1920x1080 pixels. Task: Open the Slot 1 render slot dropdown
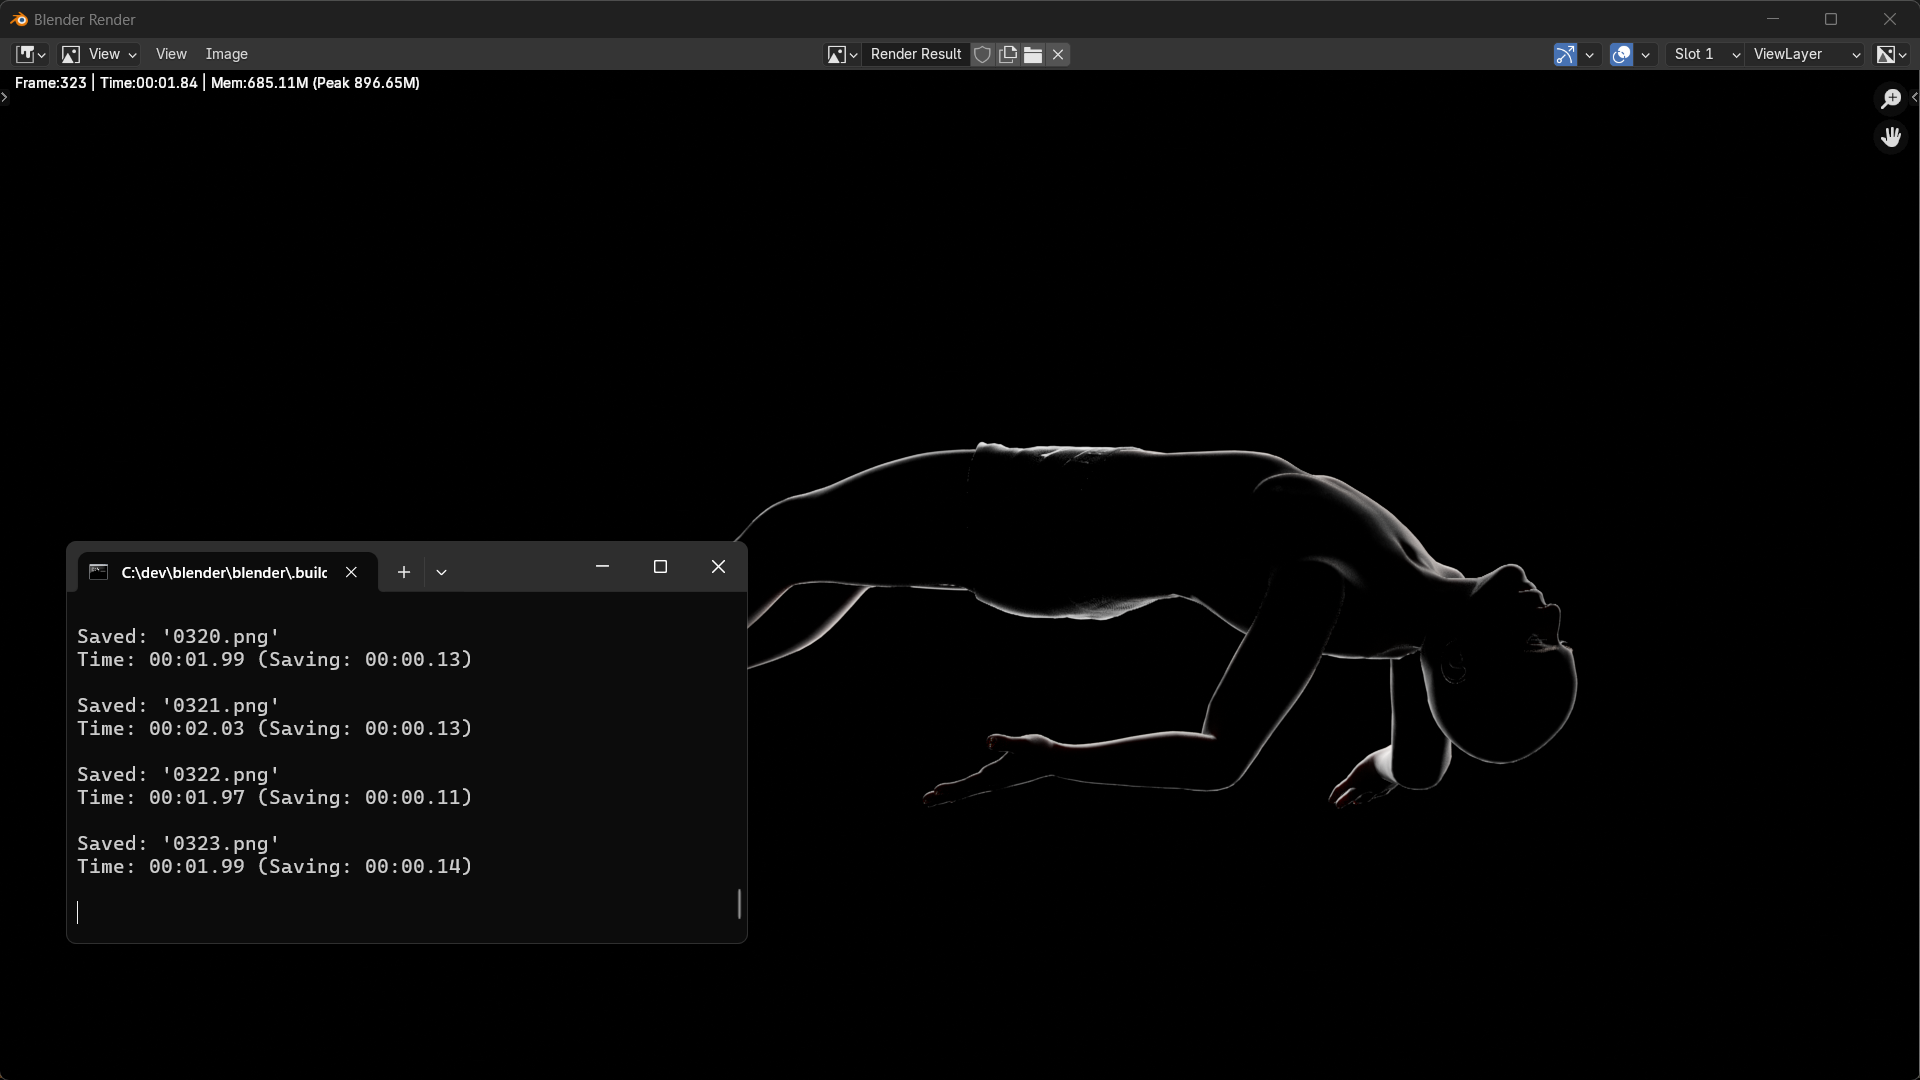[x=1705, y=54]
